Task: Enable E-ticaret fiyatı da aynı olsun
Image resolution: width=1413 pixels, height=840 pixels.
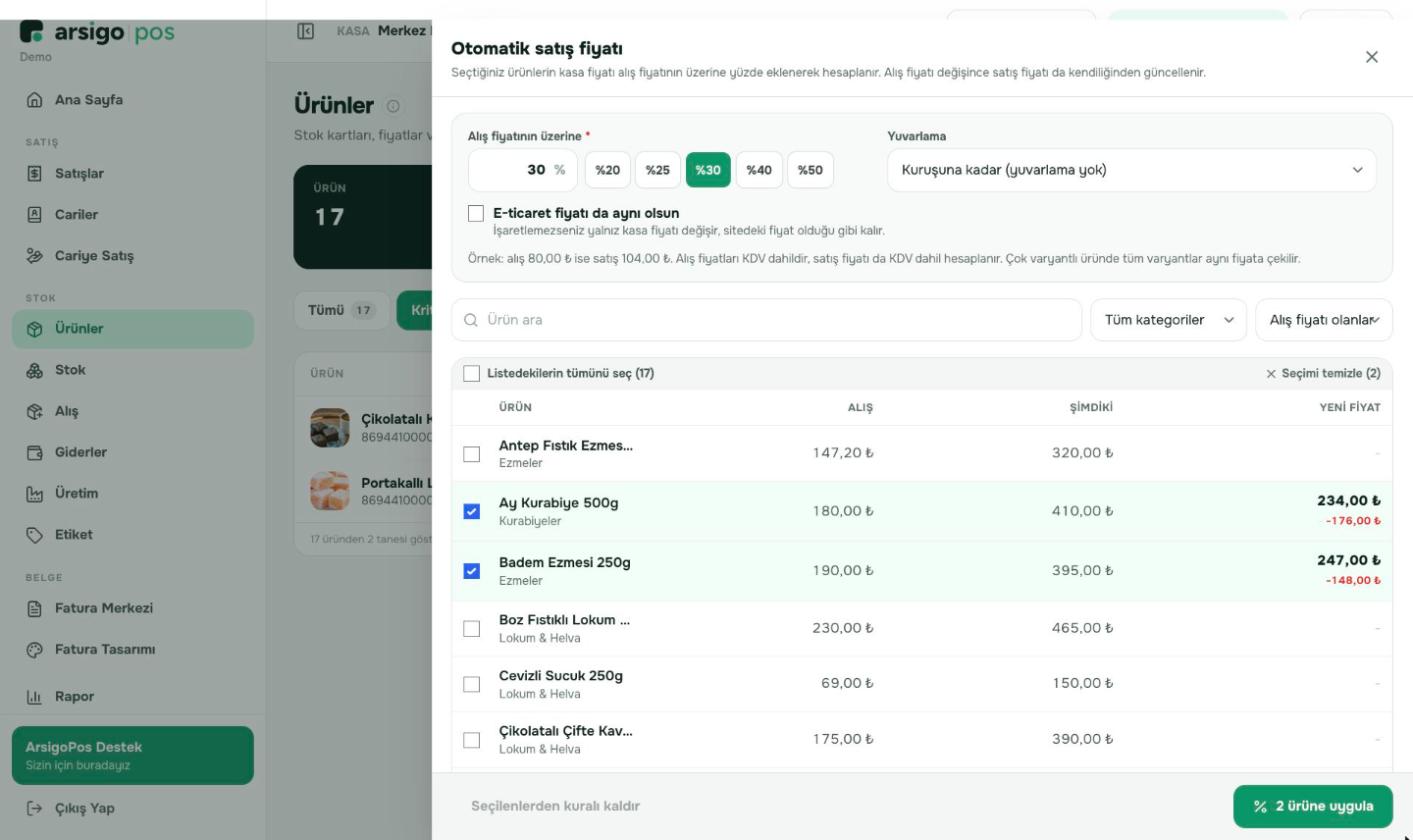Action: 476,213
